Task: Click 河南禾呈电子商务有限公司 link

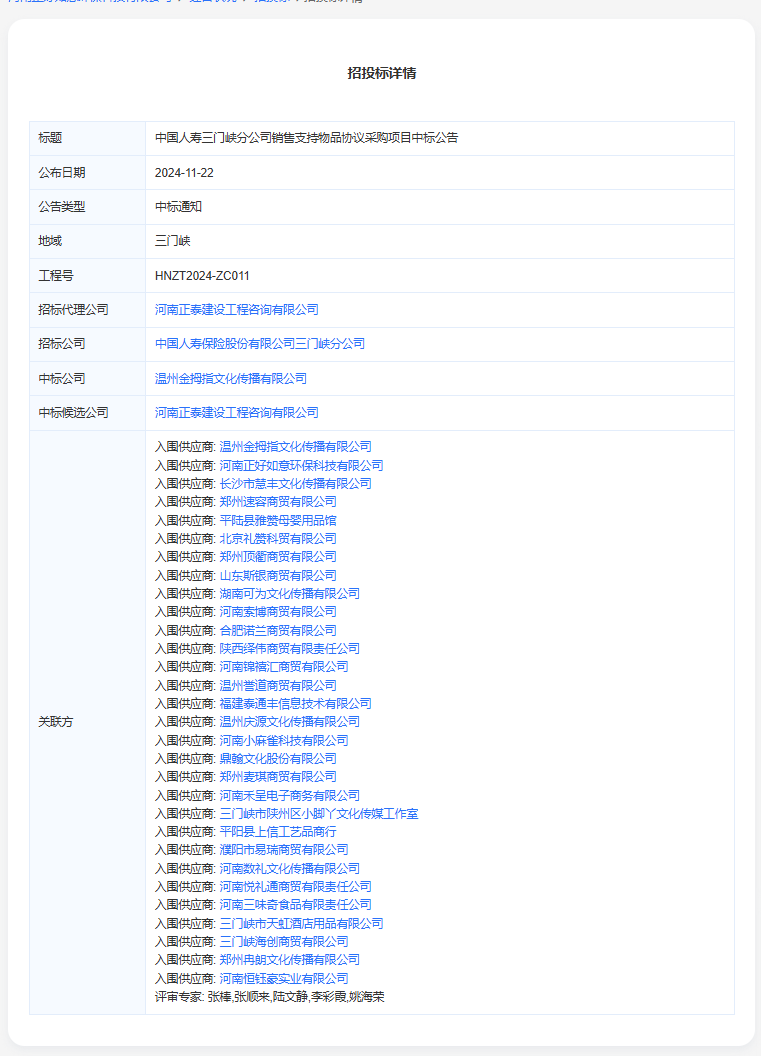Action: pyautogui.click(x=289, y=796)
